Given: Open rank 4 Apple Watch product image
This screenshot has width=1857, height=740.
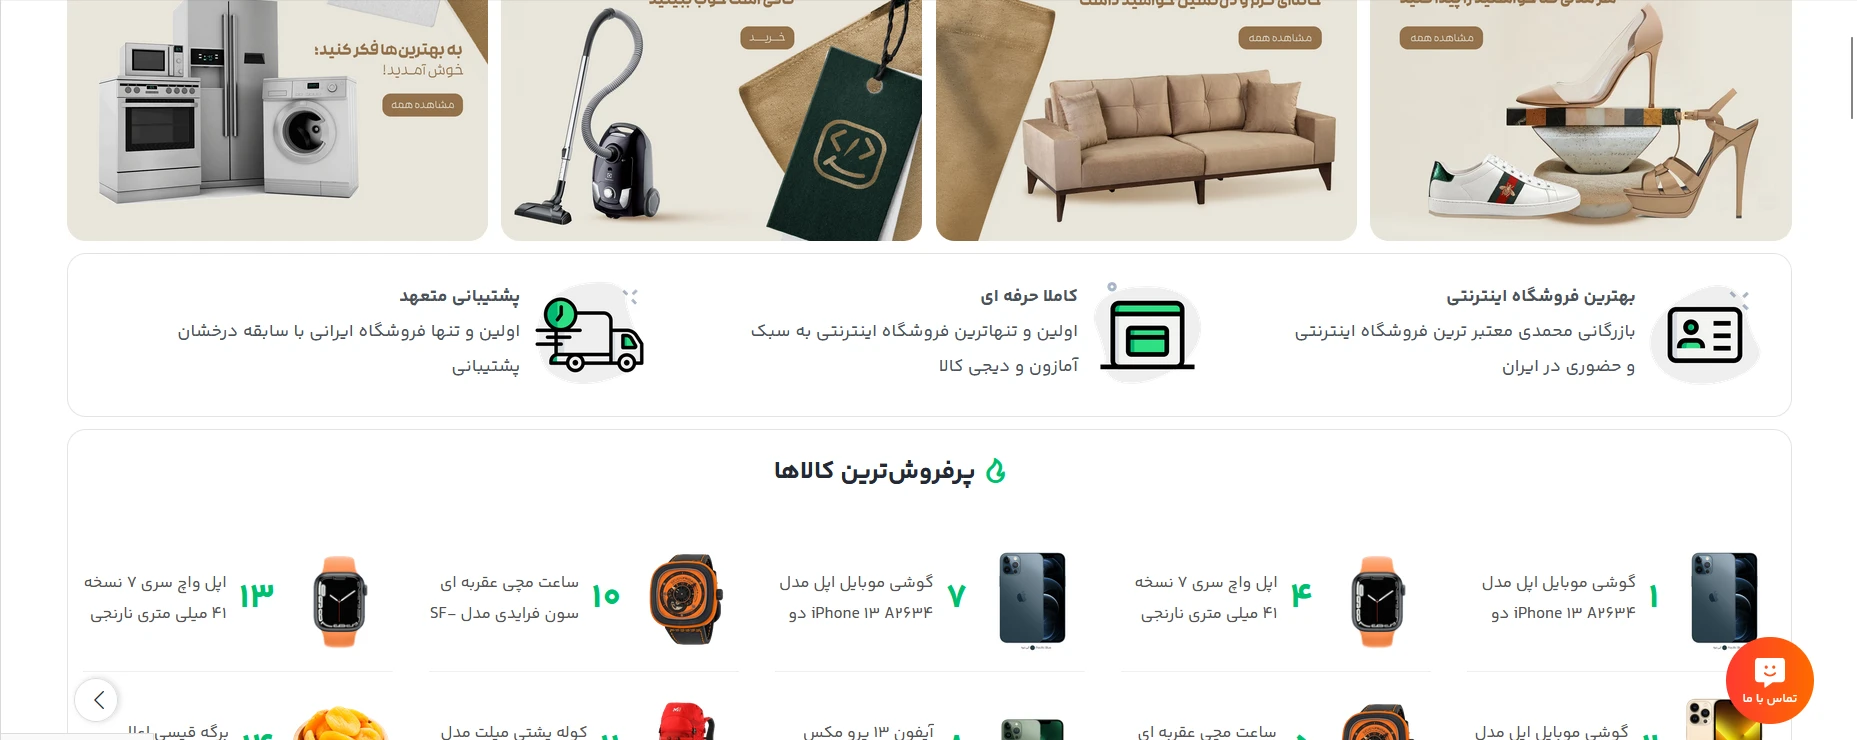Looking at the screenshot, I should [x=1377, y=600].
